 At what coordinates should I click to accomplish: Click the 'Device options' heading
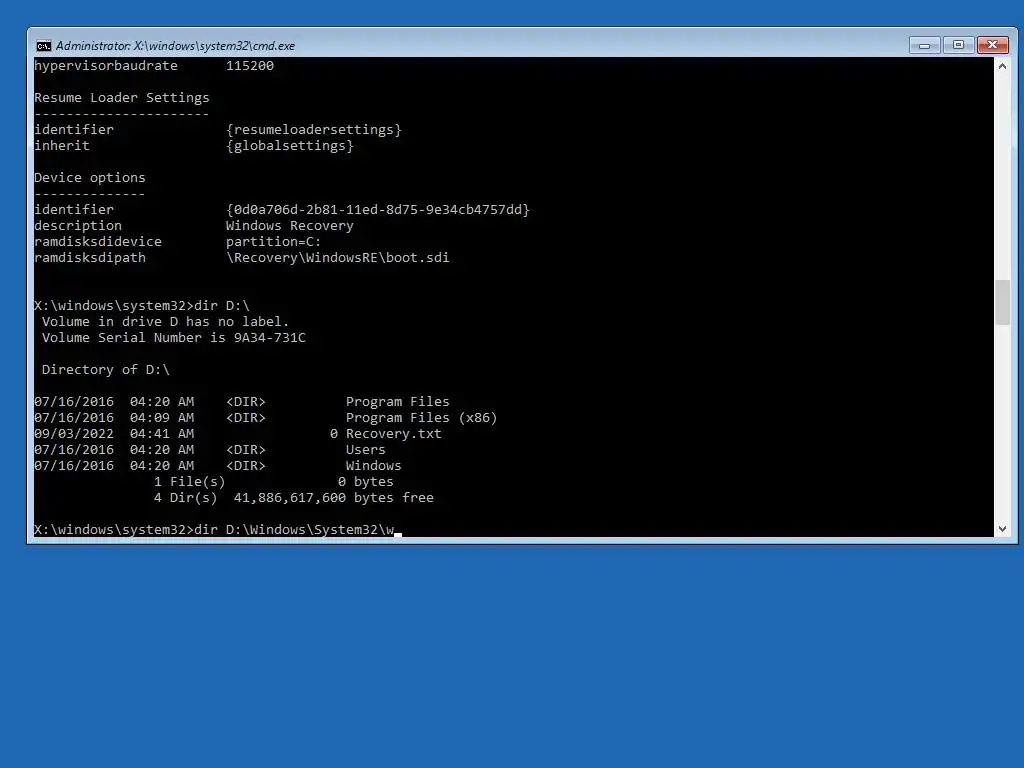tap(89, 178)
